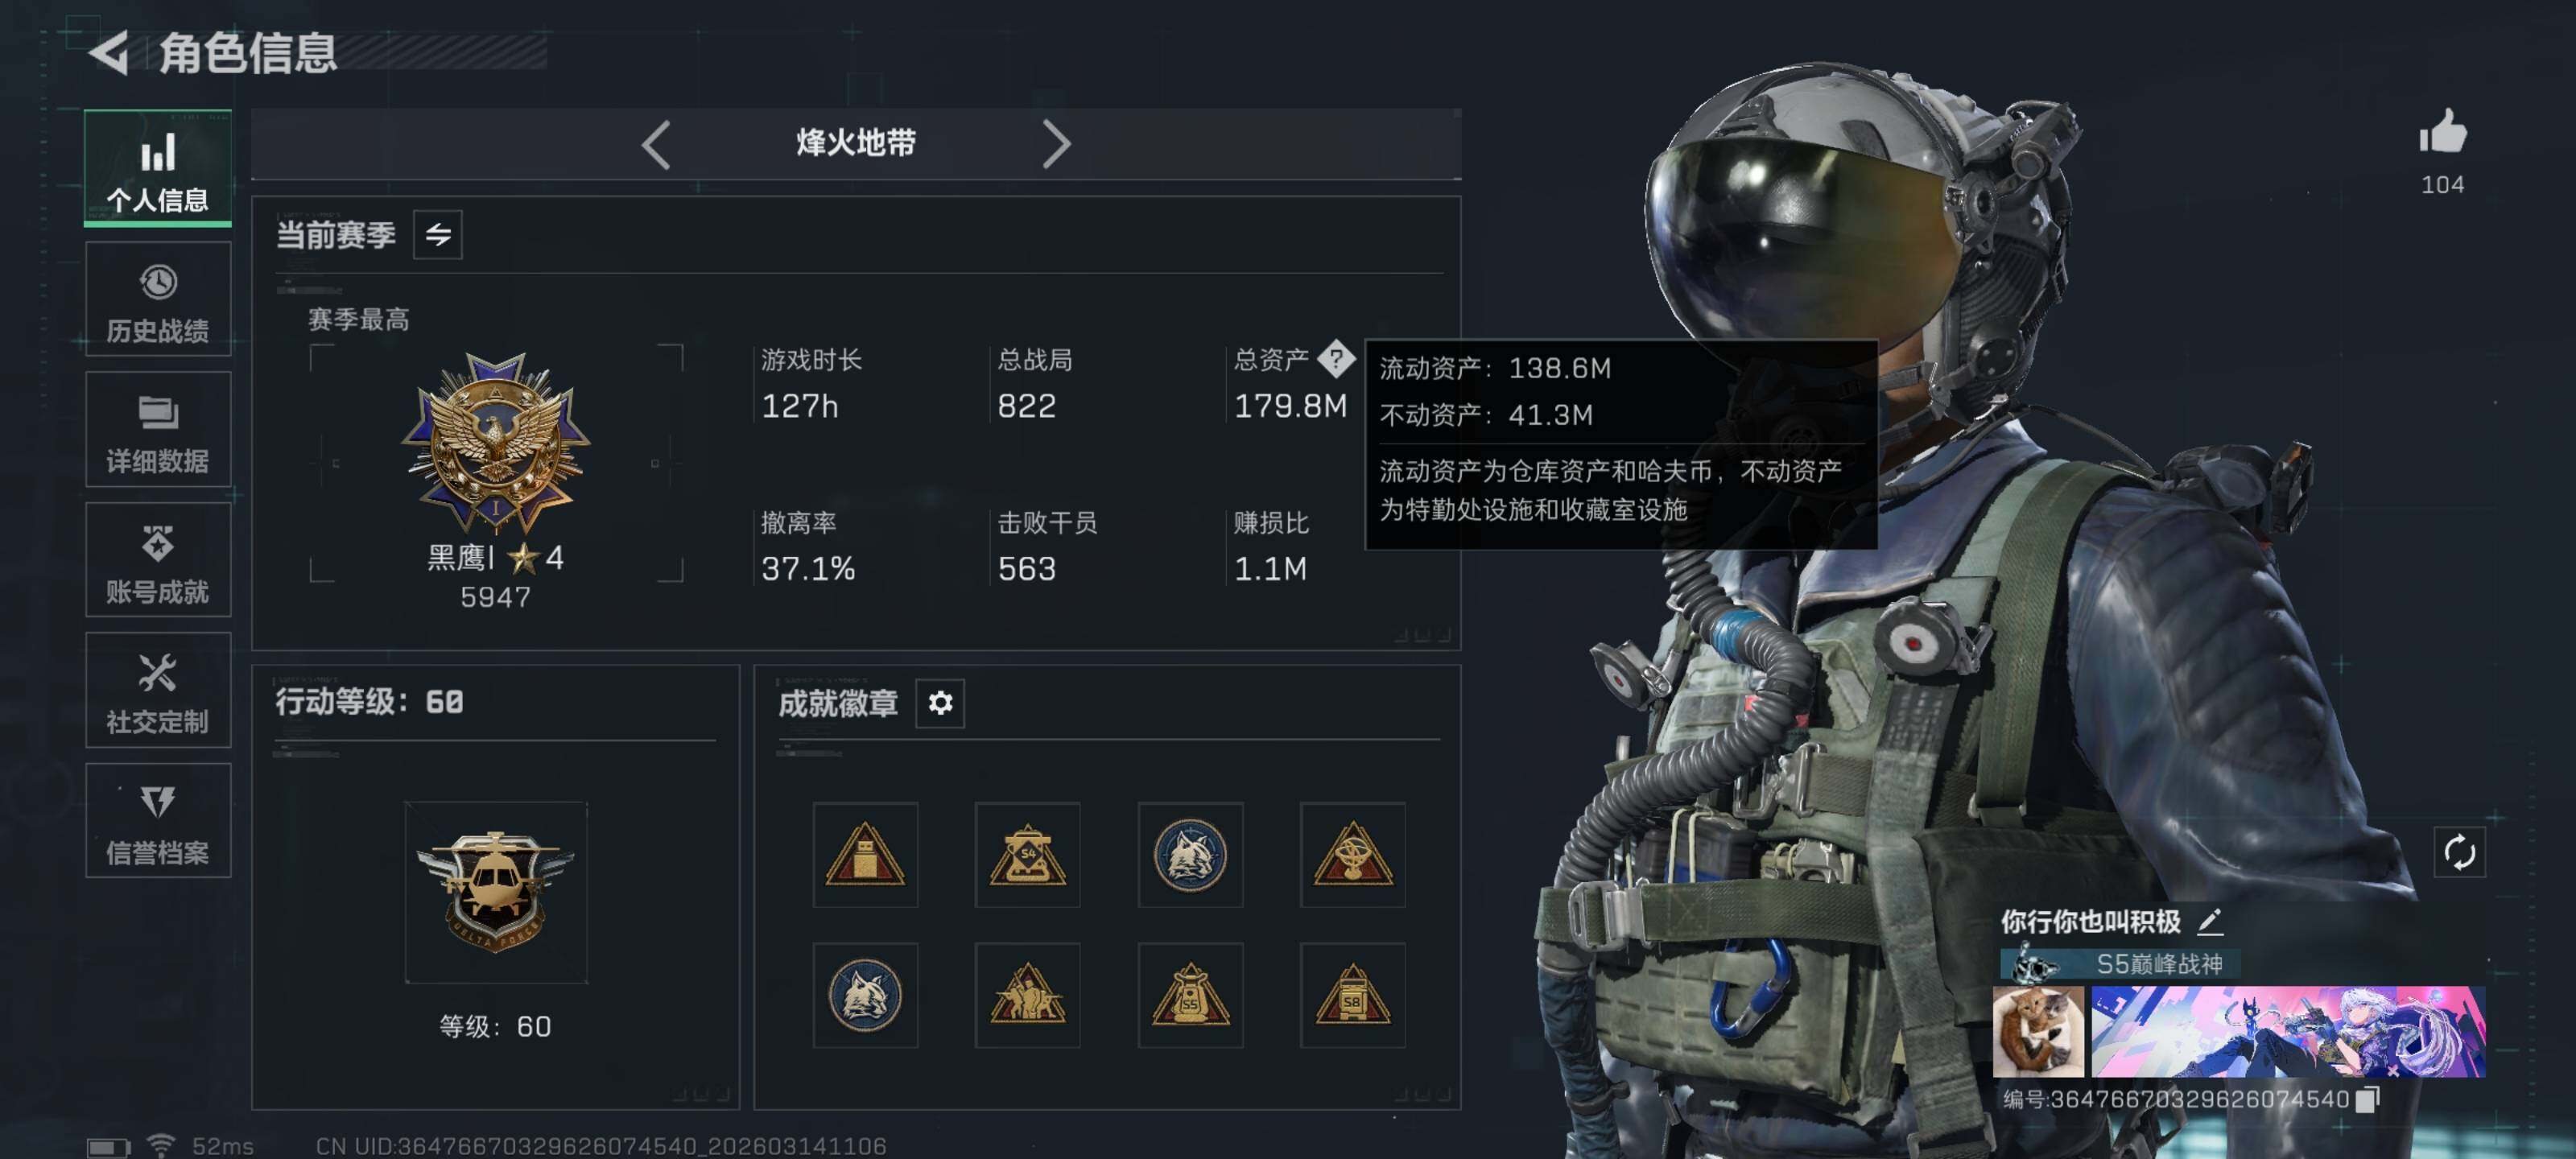Toggle season view with 当前赛季 swap button
2576x1159 pixels.
point(438,234)
